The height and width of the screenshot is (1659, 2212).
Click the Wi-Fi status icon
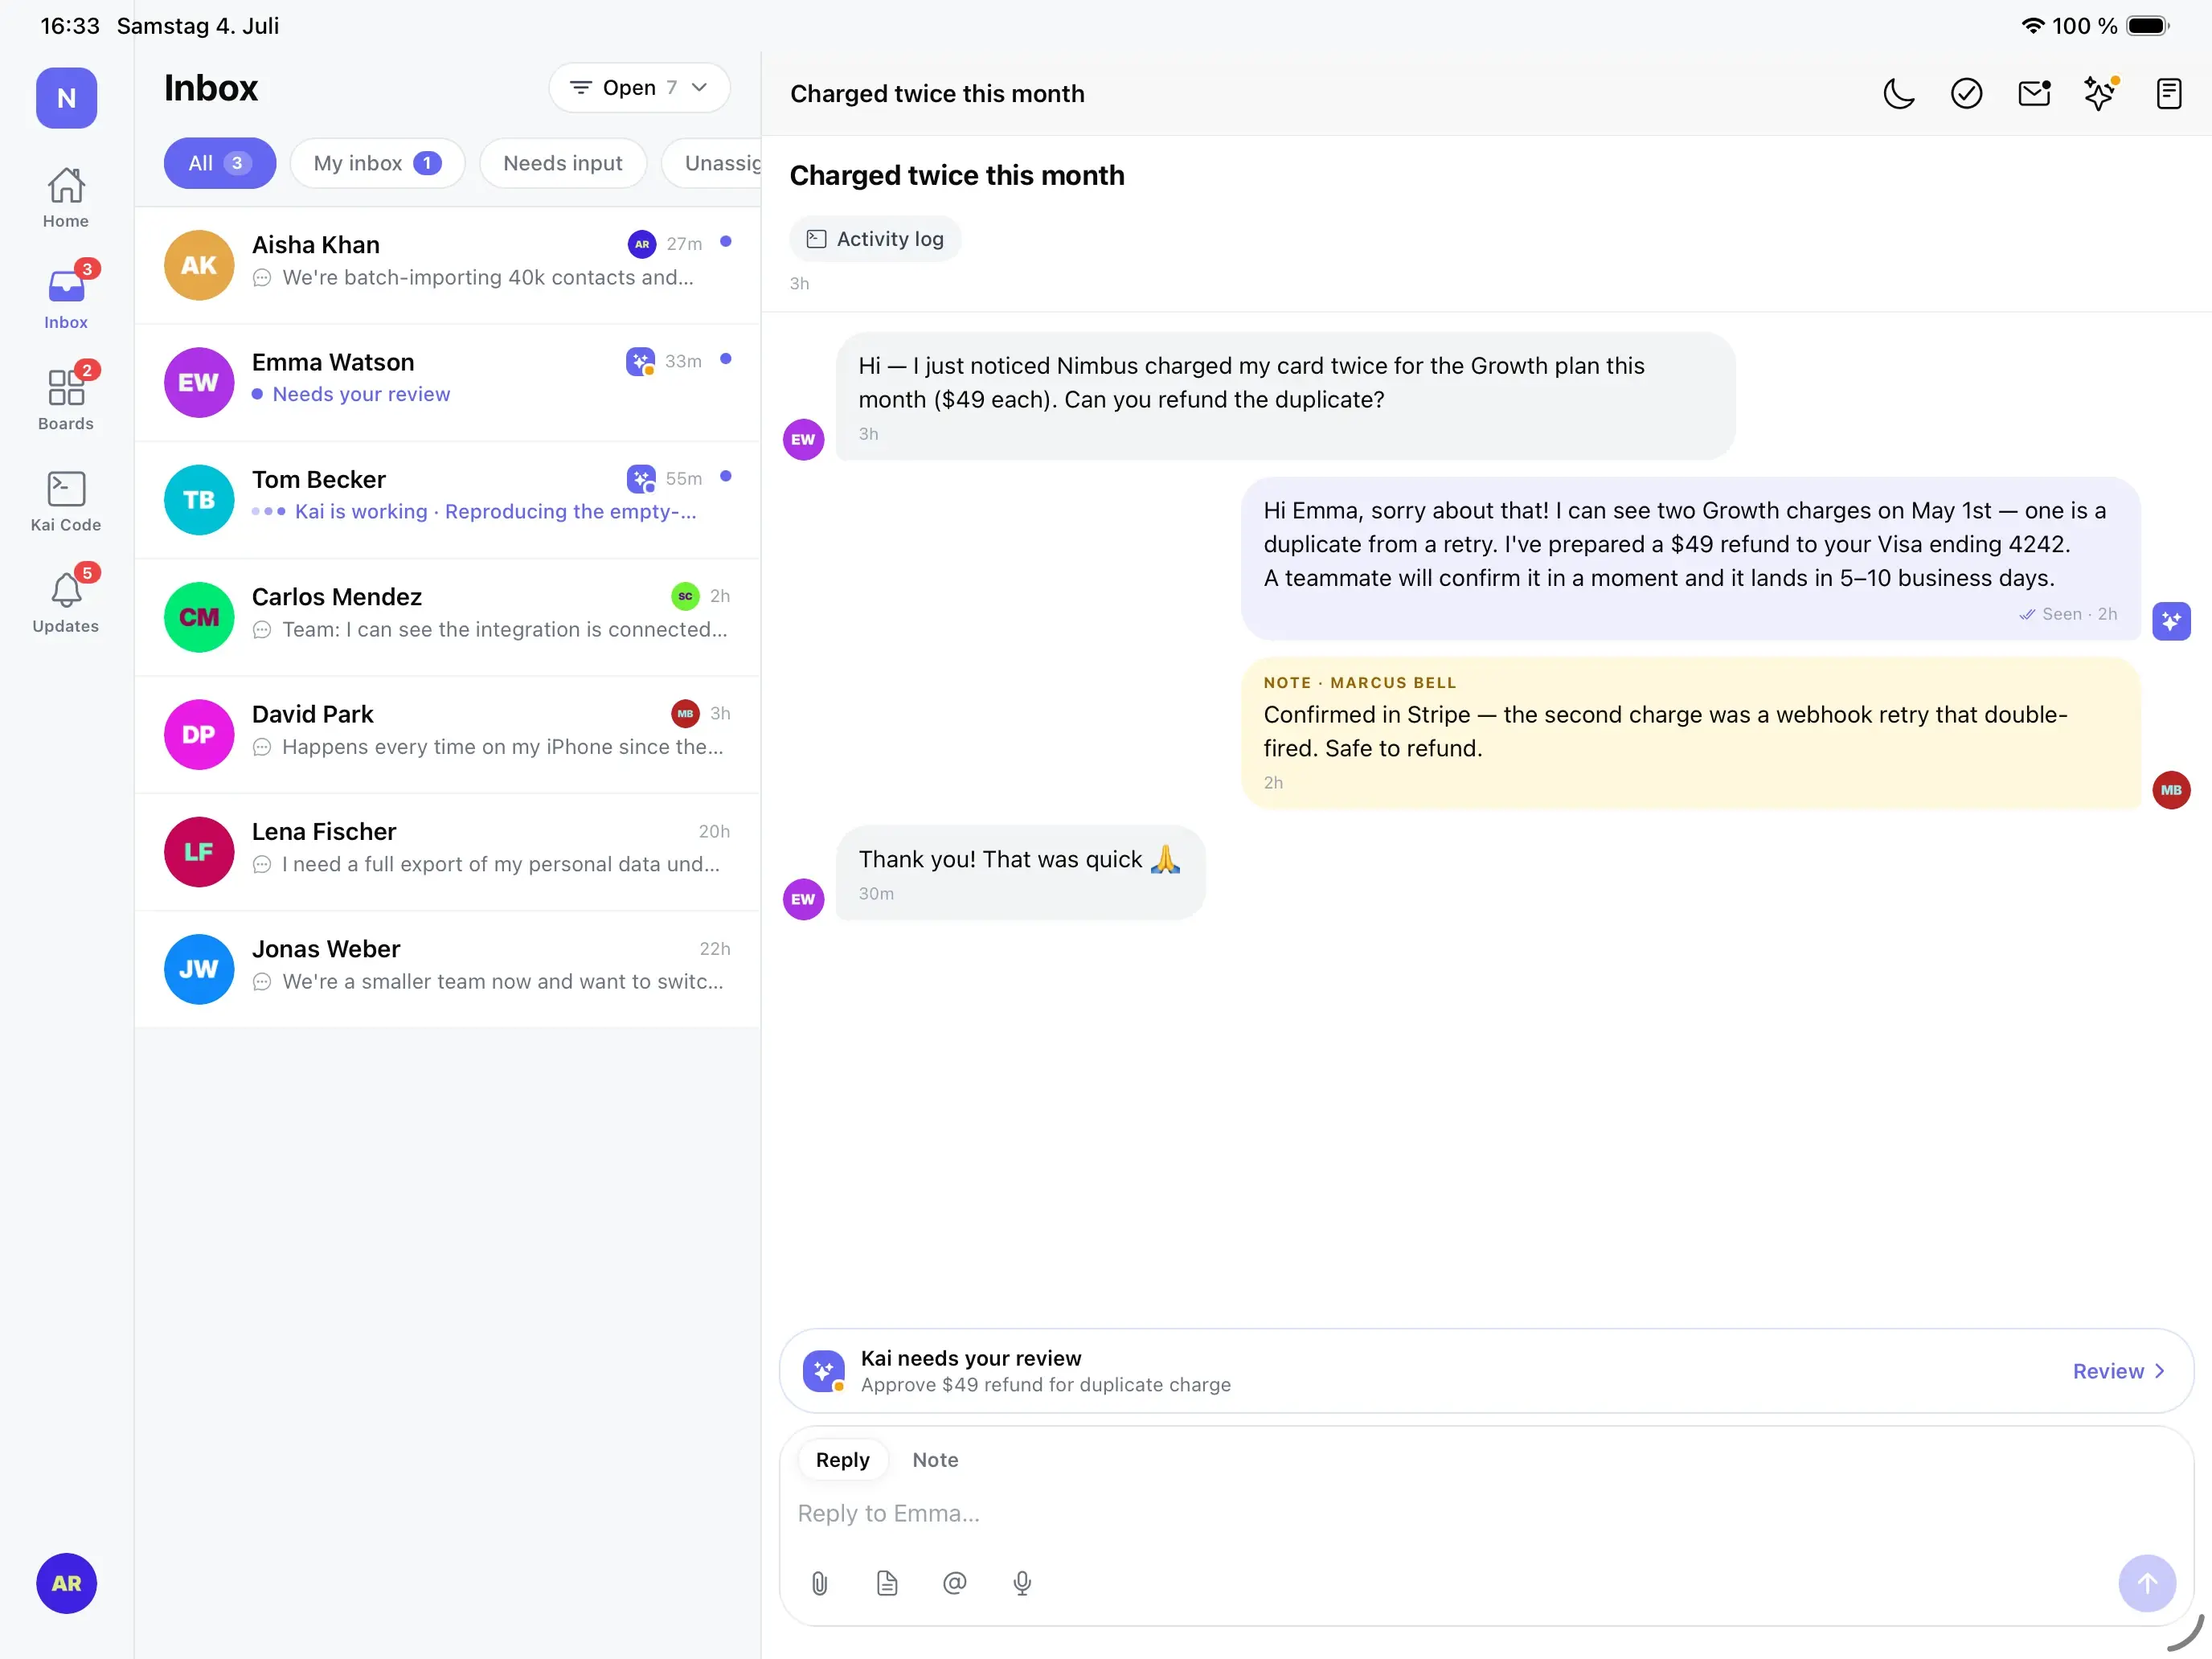pyautogui.click(x=2032, y=26)
